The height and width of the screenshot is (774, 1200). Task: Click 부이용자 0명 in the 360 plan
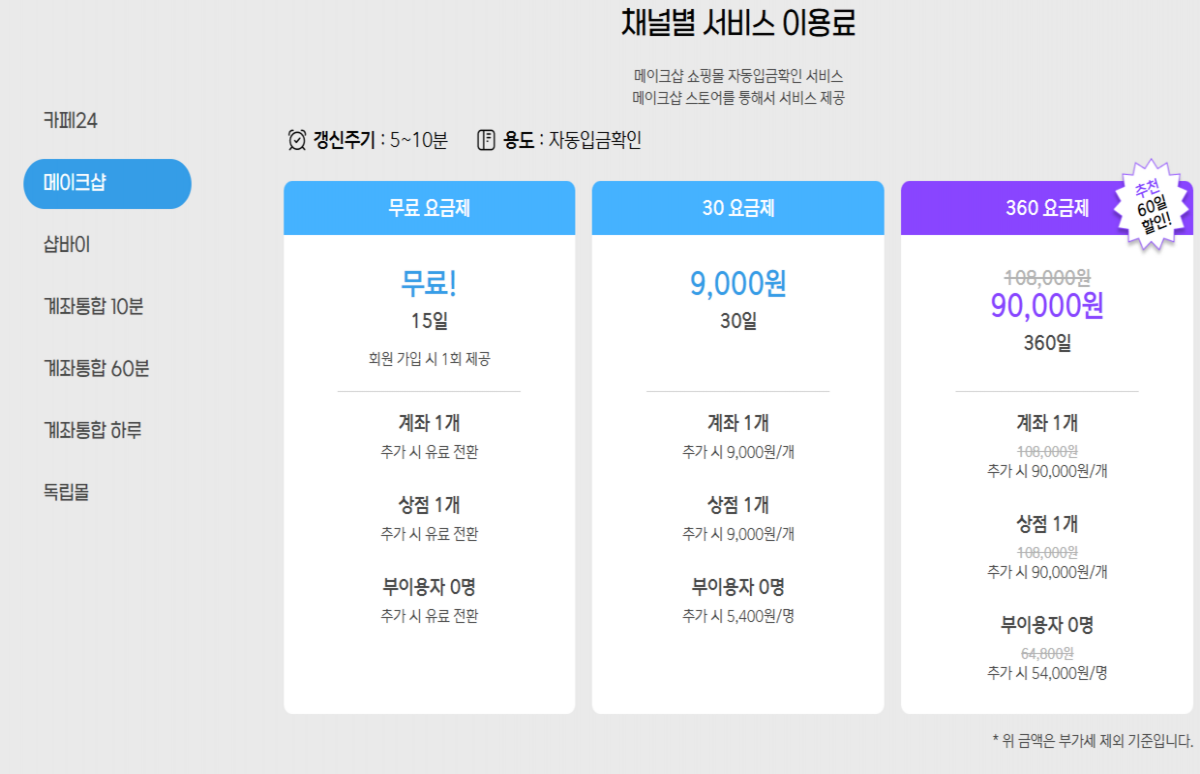(1047, 626)
